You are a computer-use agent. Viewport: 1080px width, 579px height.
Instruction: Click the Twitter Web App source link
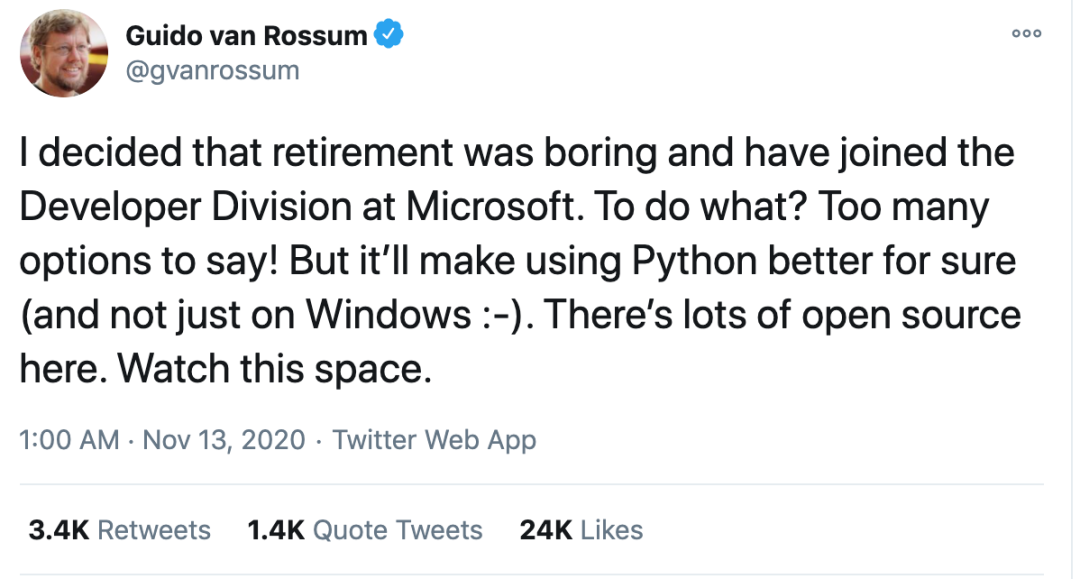(x=434, y=440)
